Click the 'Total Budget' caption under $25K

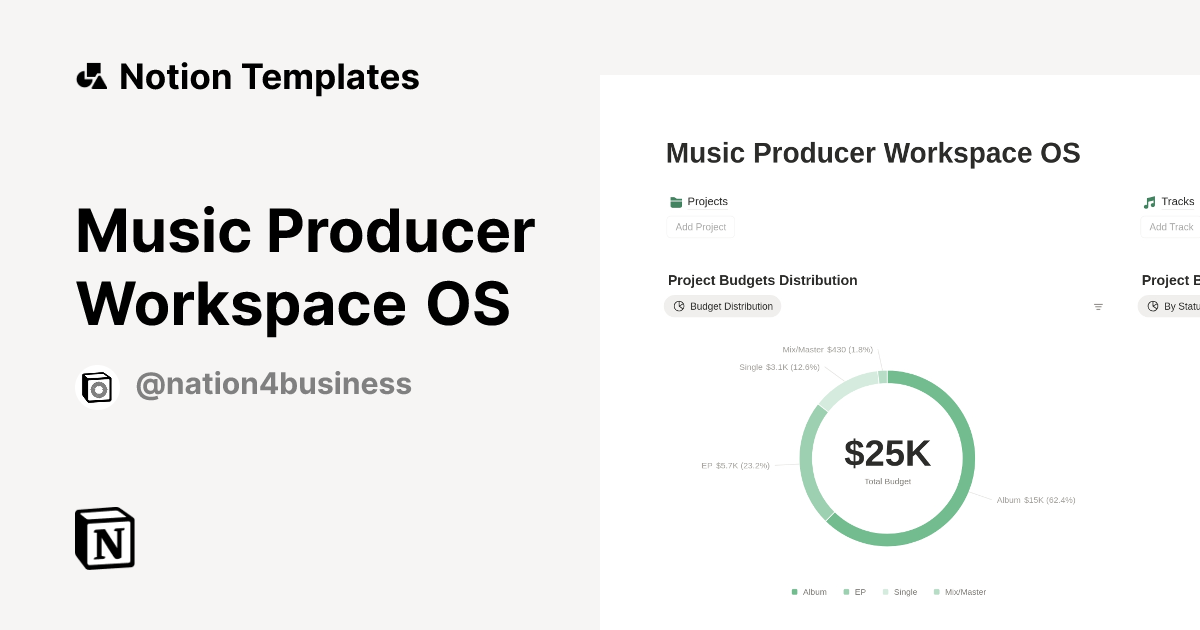(x=888, y=482)
